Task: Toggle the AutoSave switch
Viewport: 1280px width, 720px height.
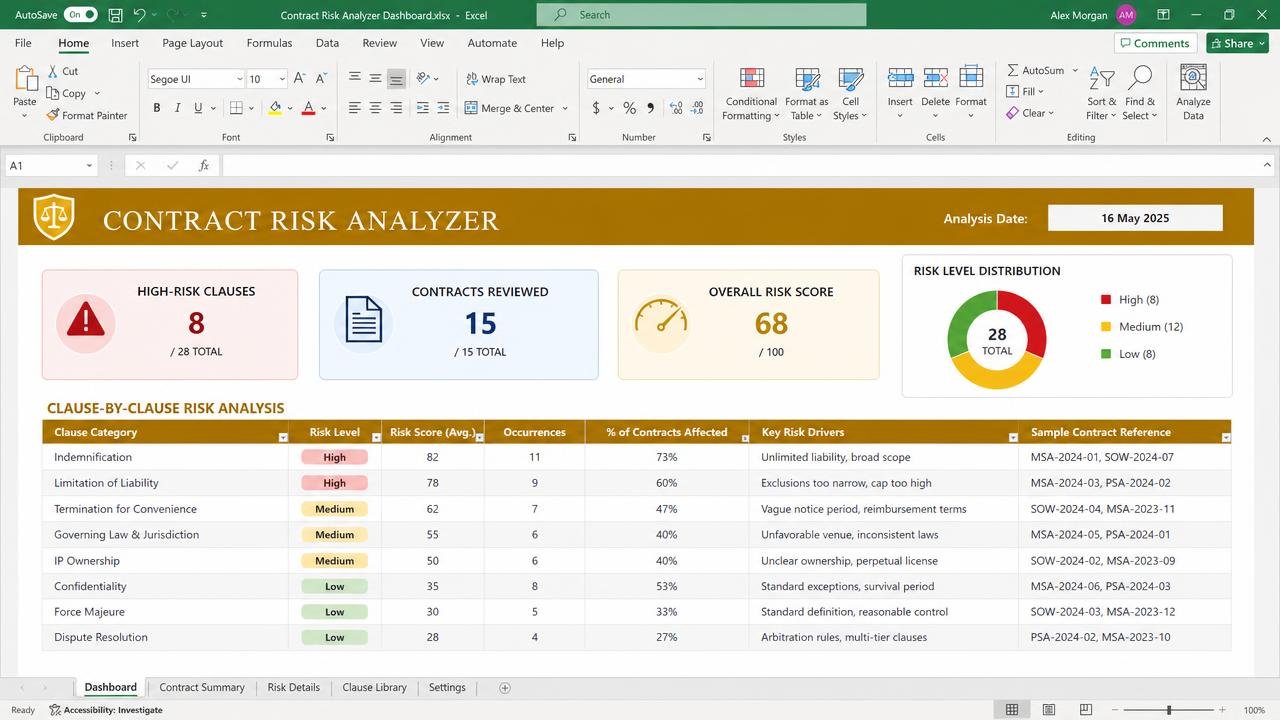Action: point(80,15)
